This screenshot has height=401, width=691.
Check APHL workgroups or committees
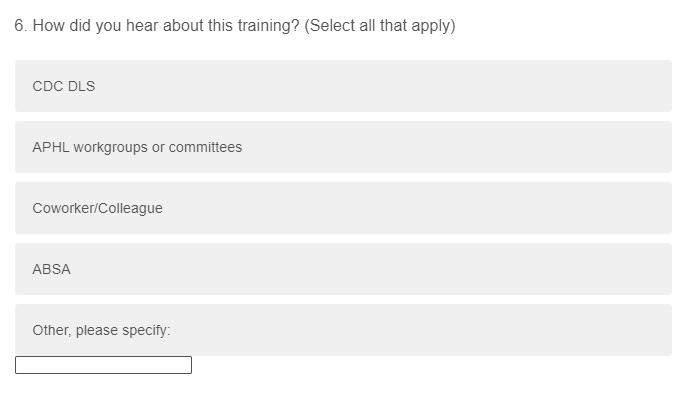coord(343,147)
